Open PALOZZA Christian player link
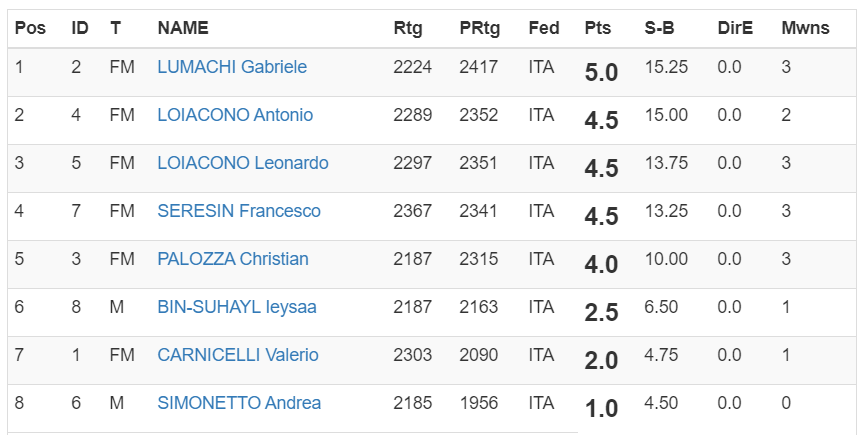This screenshot has height=435, width=865. [233, 259]
